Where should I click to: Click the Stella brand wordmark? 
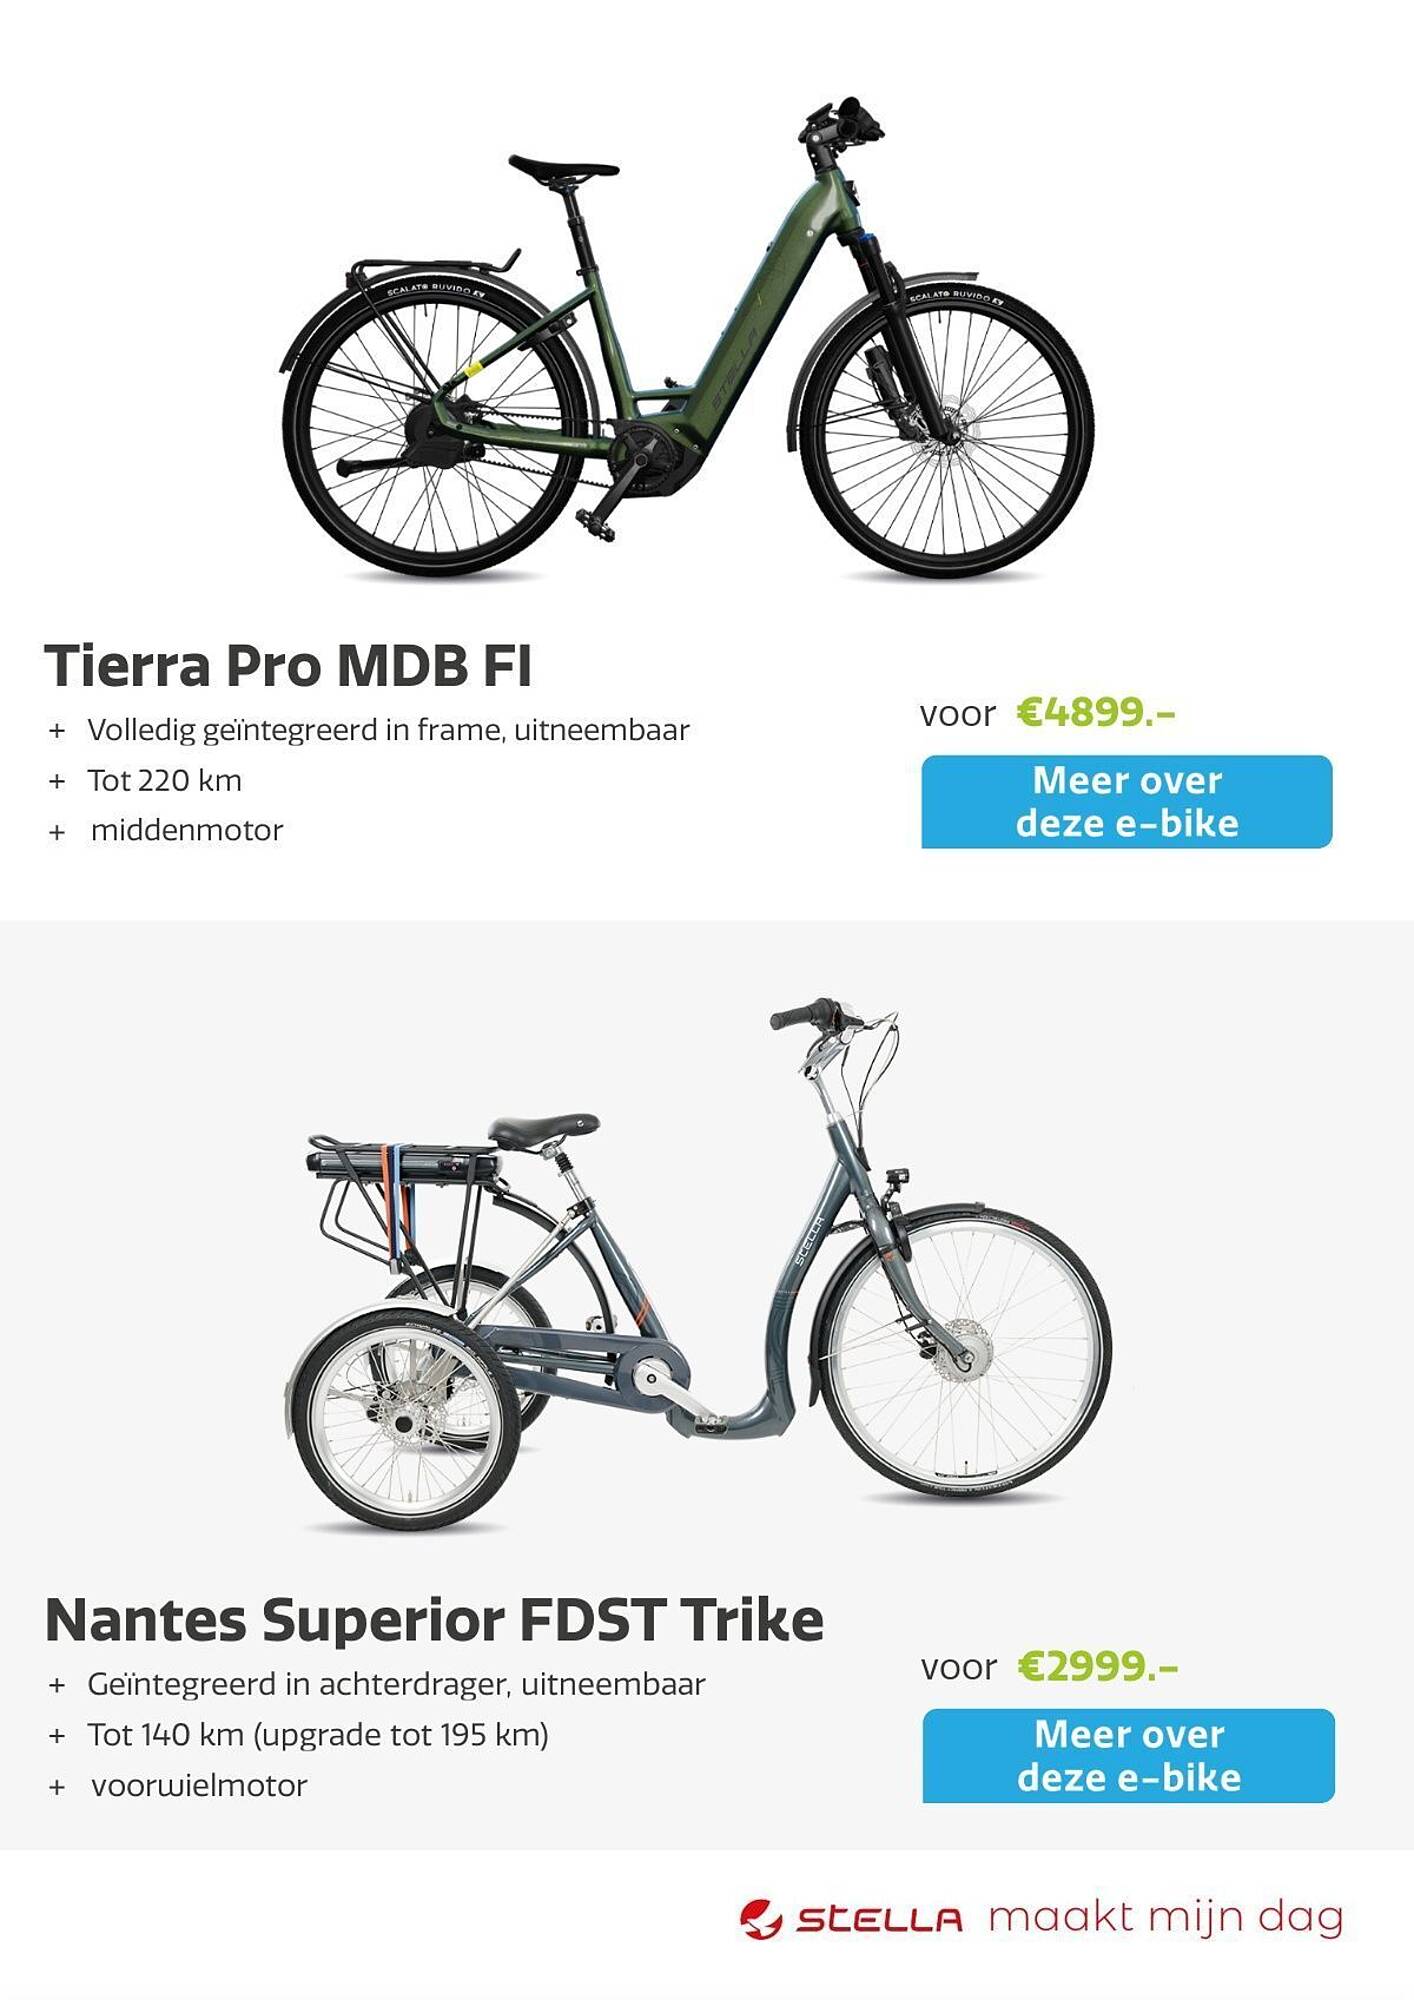[x=879, y=1920]
